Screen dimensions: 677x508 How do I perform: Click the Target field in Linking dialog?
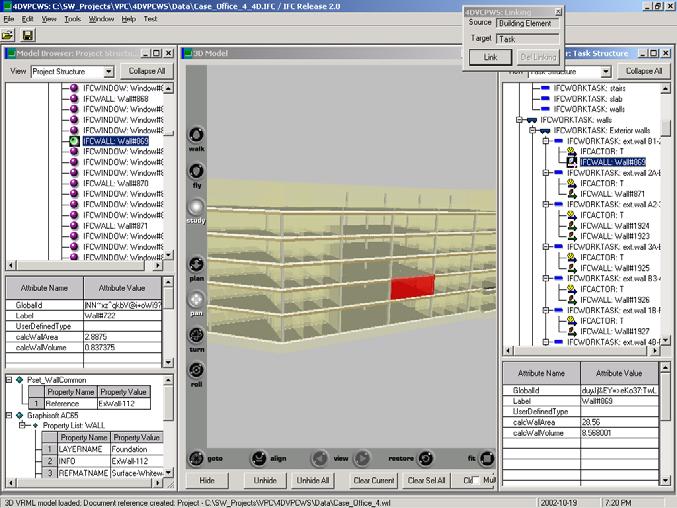coord(527,39)
